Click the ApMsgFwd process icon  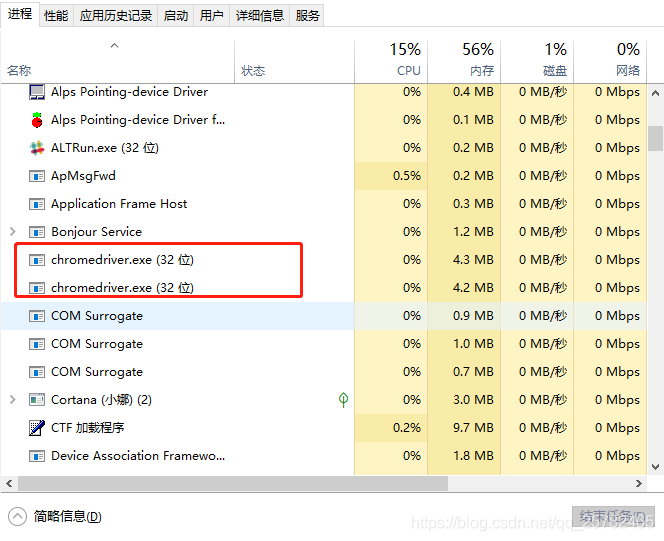37,176
